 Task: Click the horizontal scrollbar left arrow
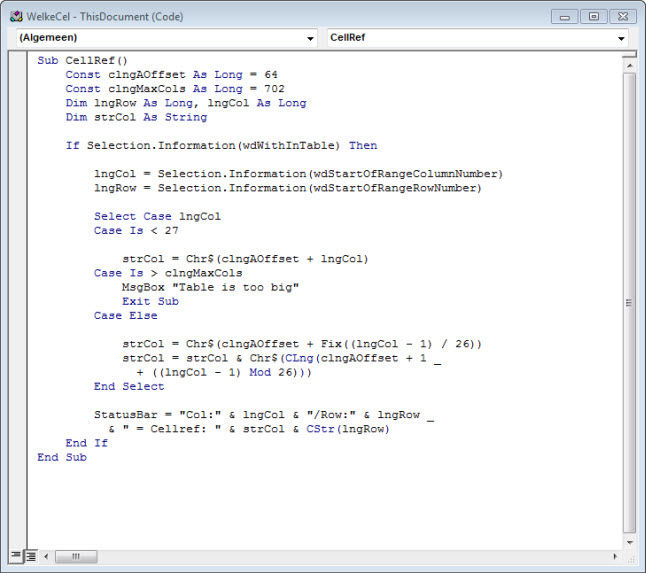pos(46,557)
